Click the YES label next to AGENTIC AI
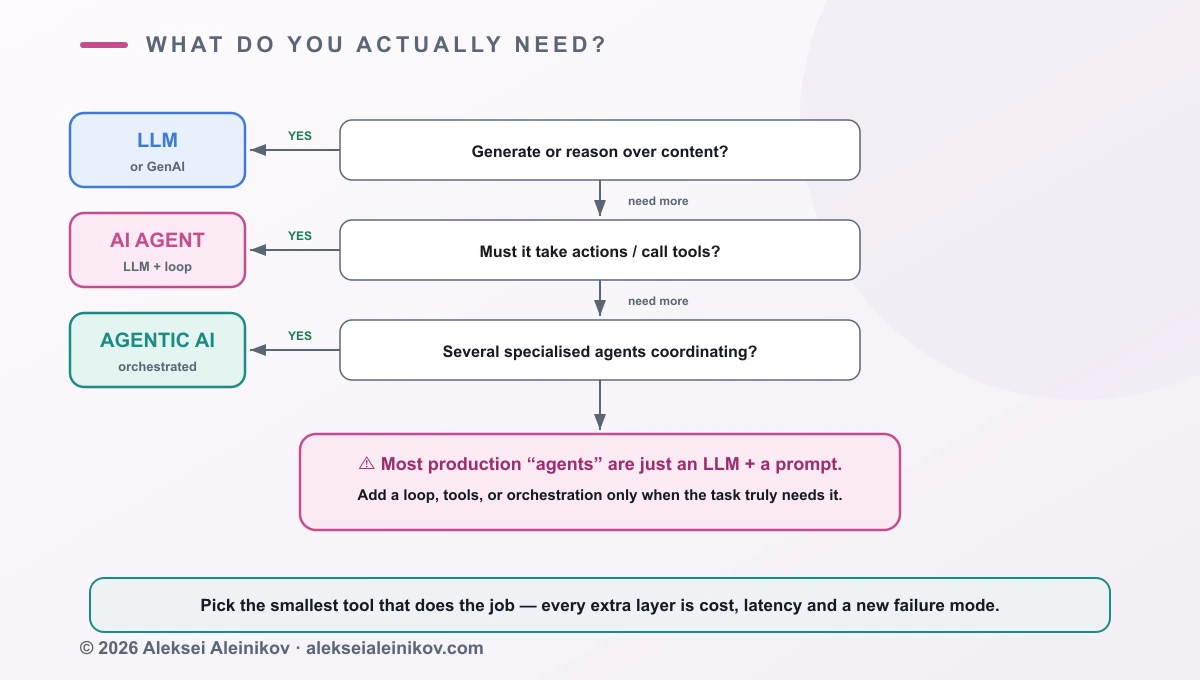This screenshot has height=680, width=1200. (300, 336)
